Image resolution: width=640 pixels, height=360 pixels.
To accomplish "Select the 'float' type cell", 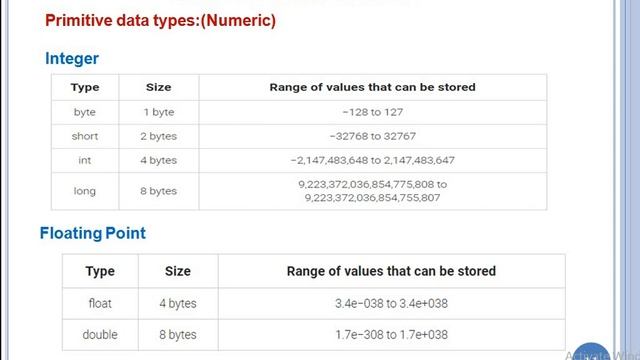I will (x=100, y=304).
